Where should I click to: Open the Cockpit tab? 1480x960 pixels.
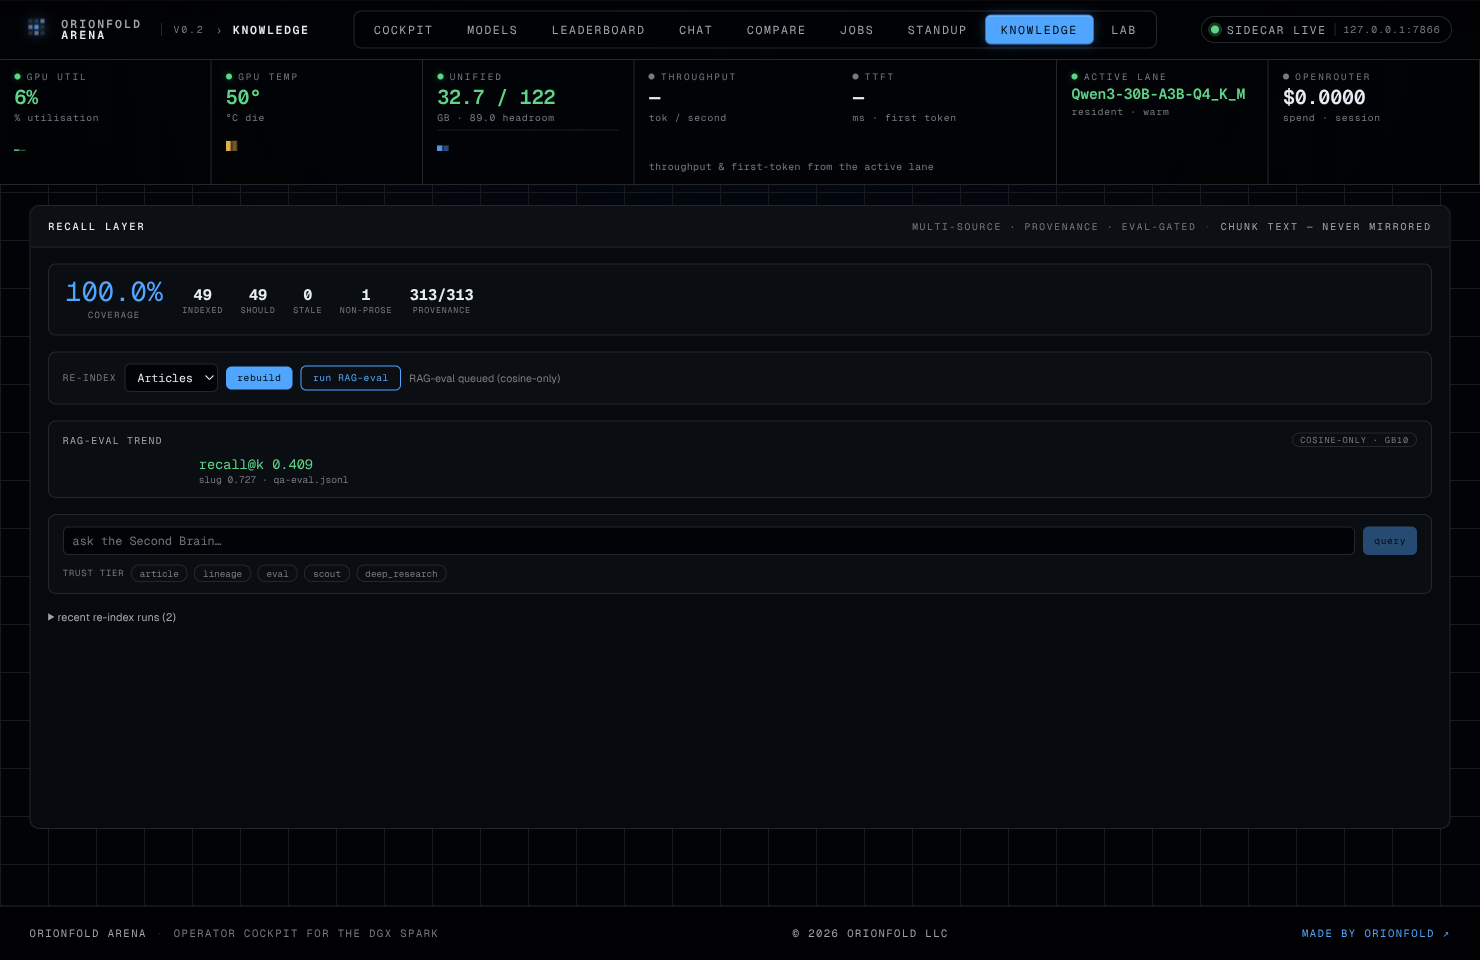click(x=403, y=30)
